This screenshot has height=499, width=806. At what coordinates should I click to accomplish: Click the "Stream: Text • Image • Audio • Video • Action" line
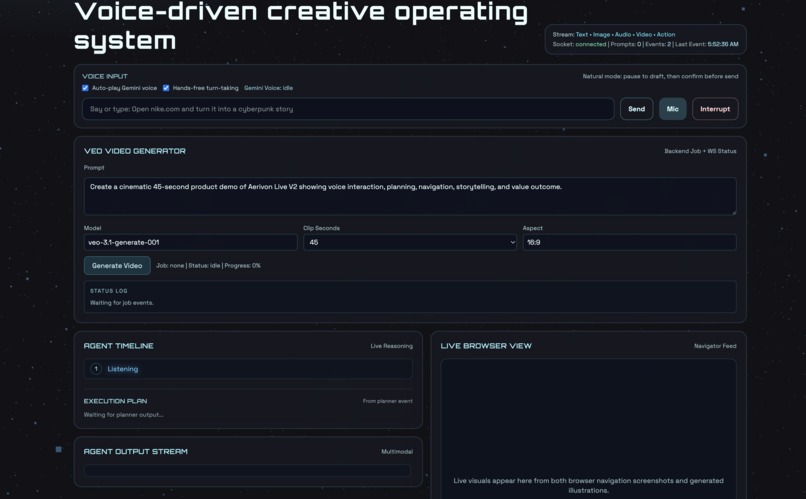[x=614, y=34]
